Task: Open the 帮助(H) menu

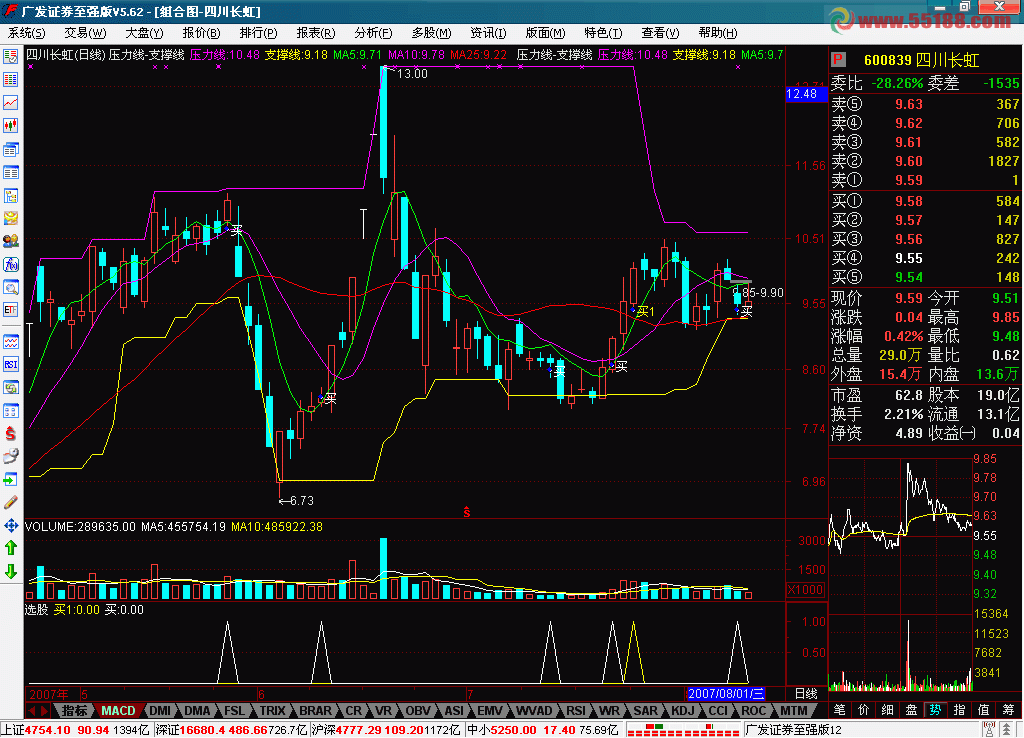Action: pos(718,33)
